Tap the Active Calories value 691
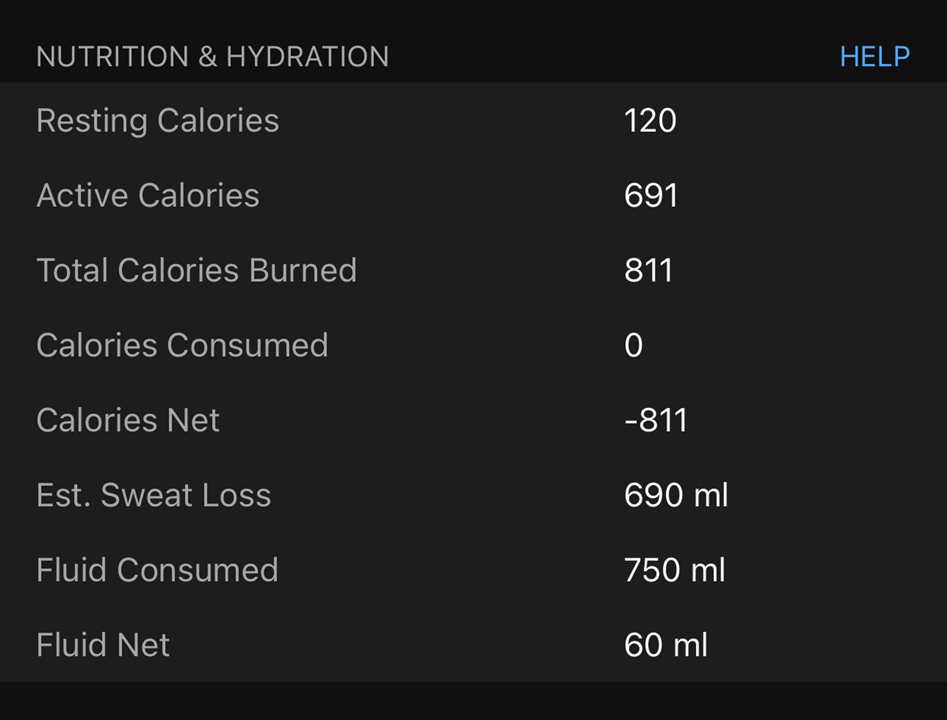 (651, 195)
